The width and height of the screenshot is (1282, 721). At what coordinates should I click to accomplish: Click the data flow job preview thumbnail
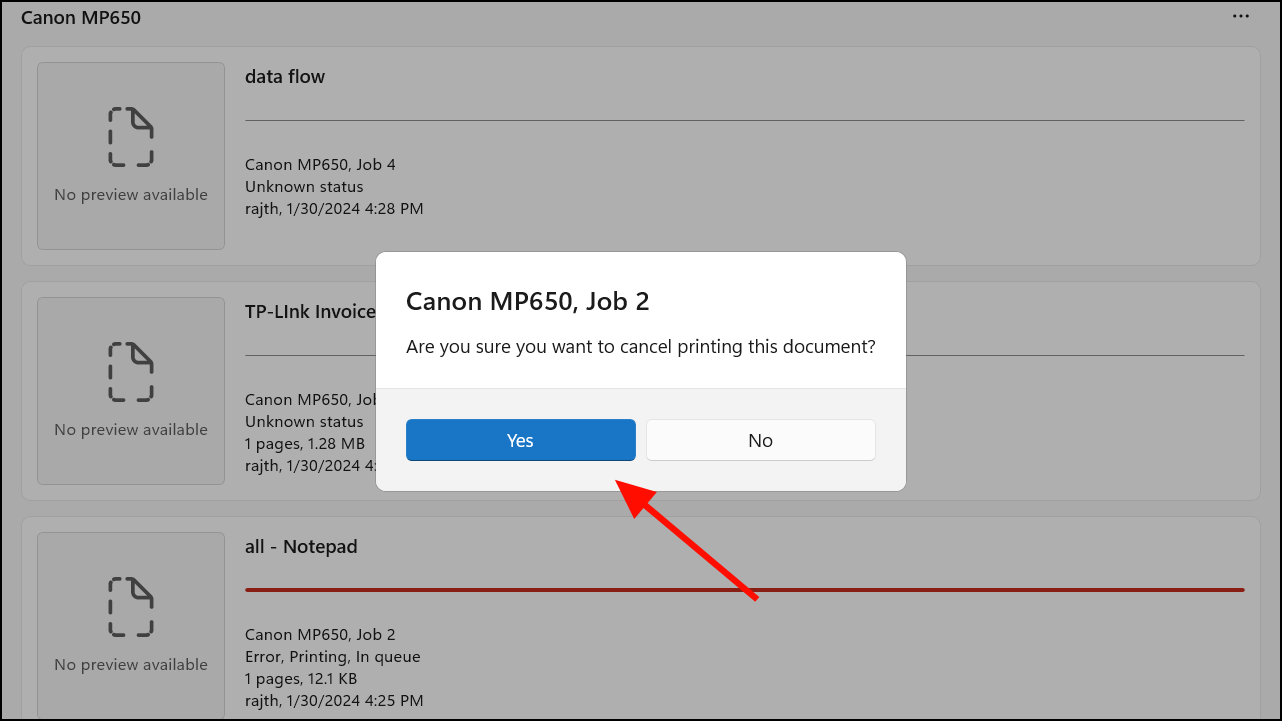pyautogui.click(x=131, y=156)
